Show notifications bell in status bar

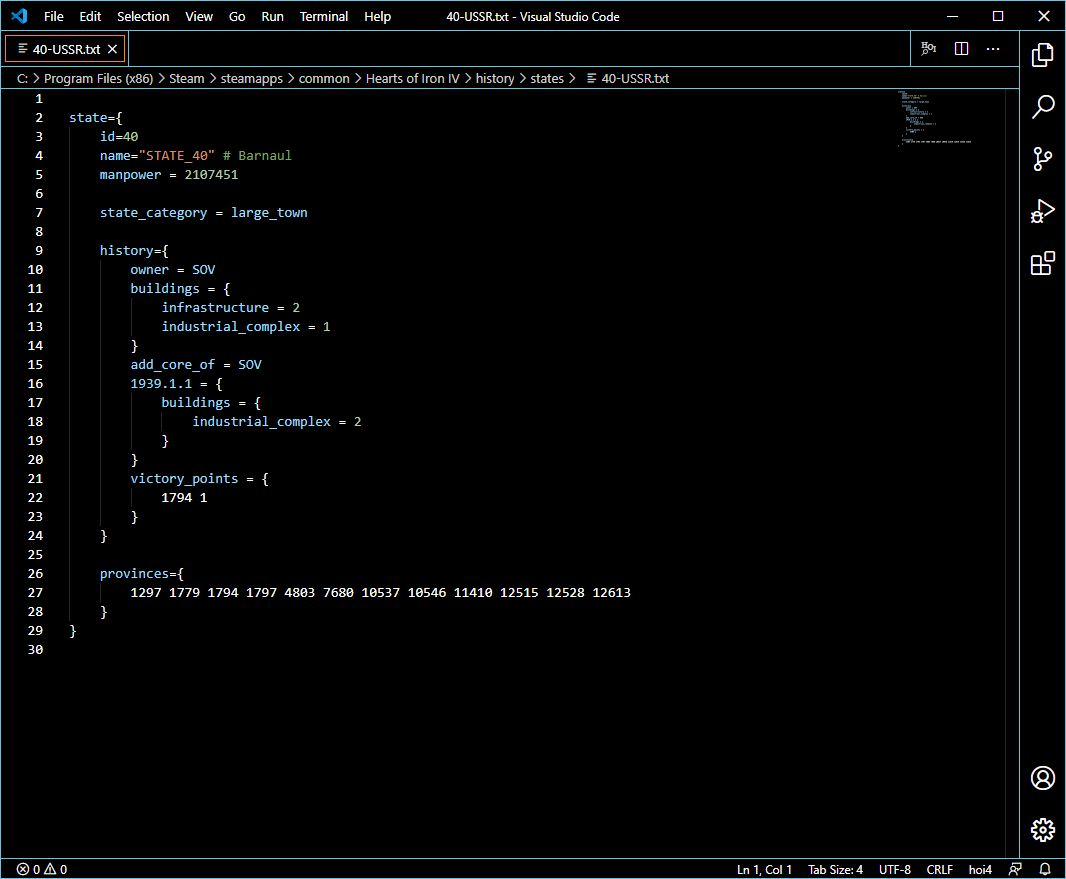(x=1045, y=869)
